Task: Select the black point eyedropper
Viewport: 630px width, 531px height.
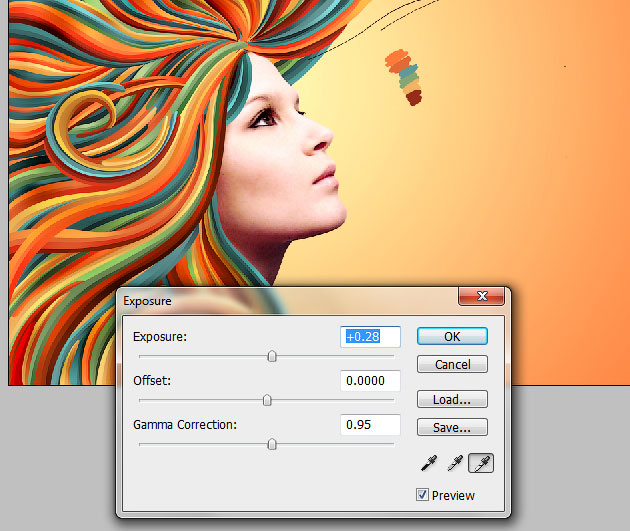Action: 428,463
